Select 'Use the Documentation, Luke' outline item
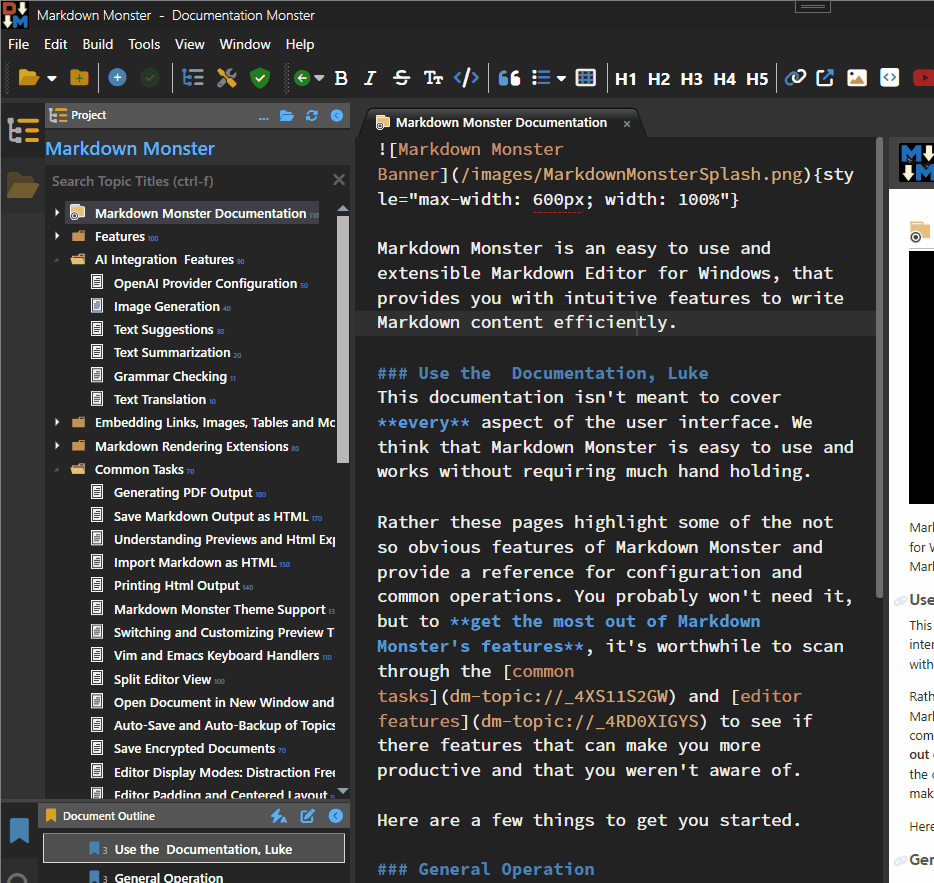934x883 pixels. click(194, 849)
